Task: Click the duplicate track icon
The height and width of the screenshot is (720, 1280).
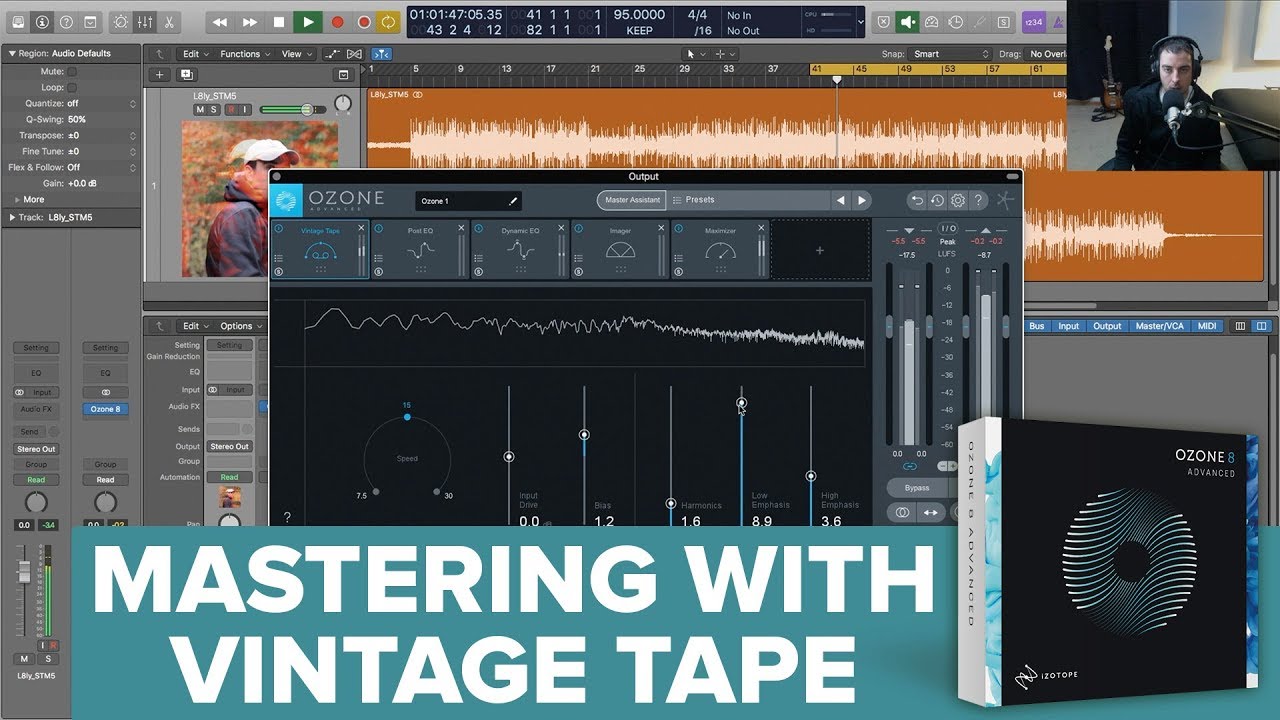Action: click(x=186, y=74)
